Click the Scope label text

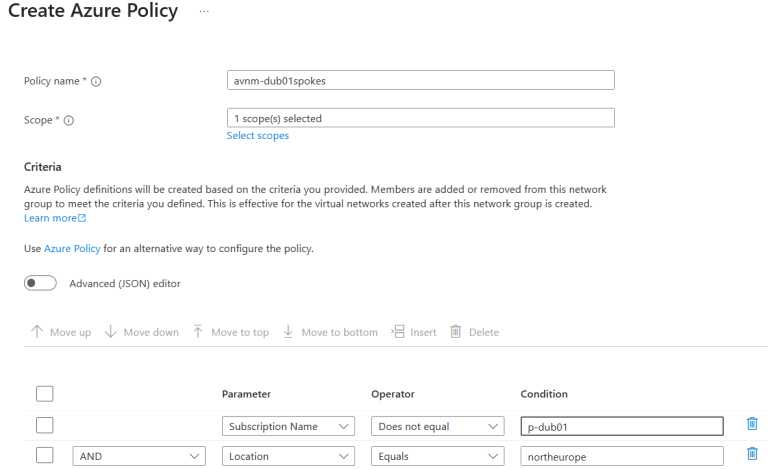[38, 120]
